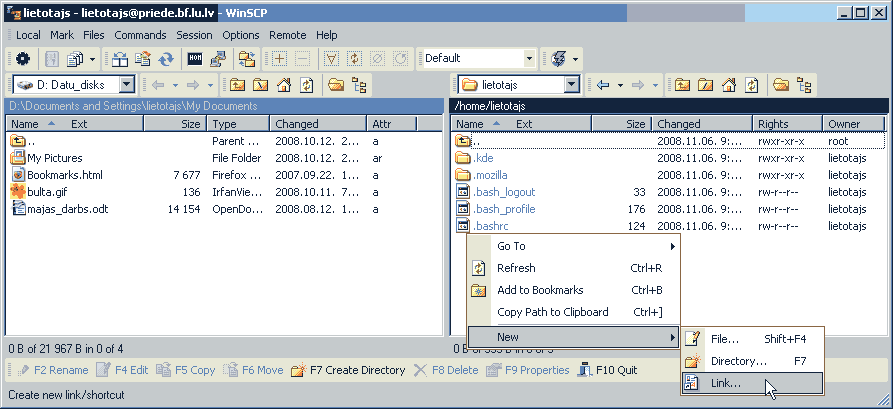Go to remote parent directory icon
Viewport: 893px width, 409px height.
pyautogui.click(x=683, y=85)
